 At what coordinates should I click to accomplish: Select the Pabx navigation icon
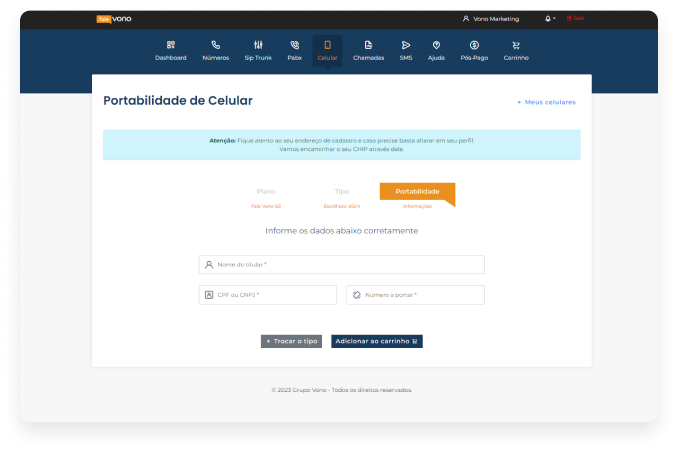tap(294, 45)
